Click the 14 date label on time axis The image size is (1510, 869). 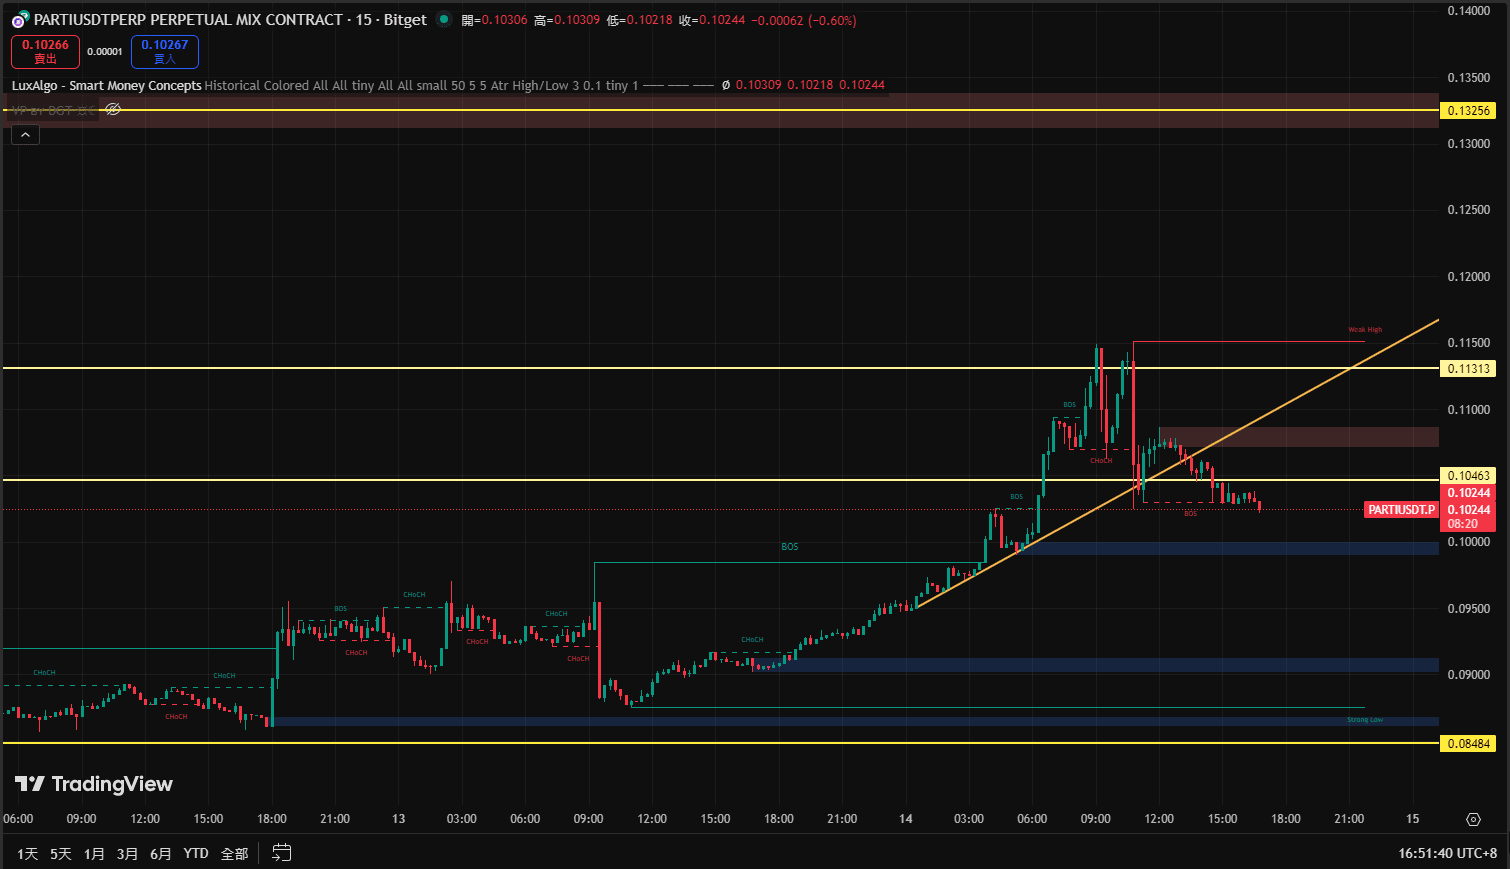pyautogui.click(x=906, y=819)
